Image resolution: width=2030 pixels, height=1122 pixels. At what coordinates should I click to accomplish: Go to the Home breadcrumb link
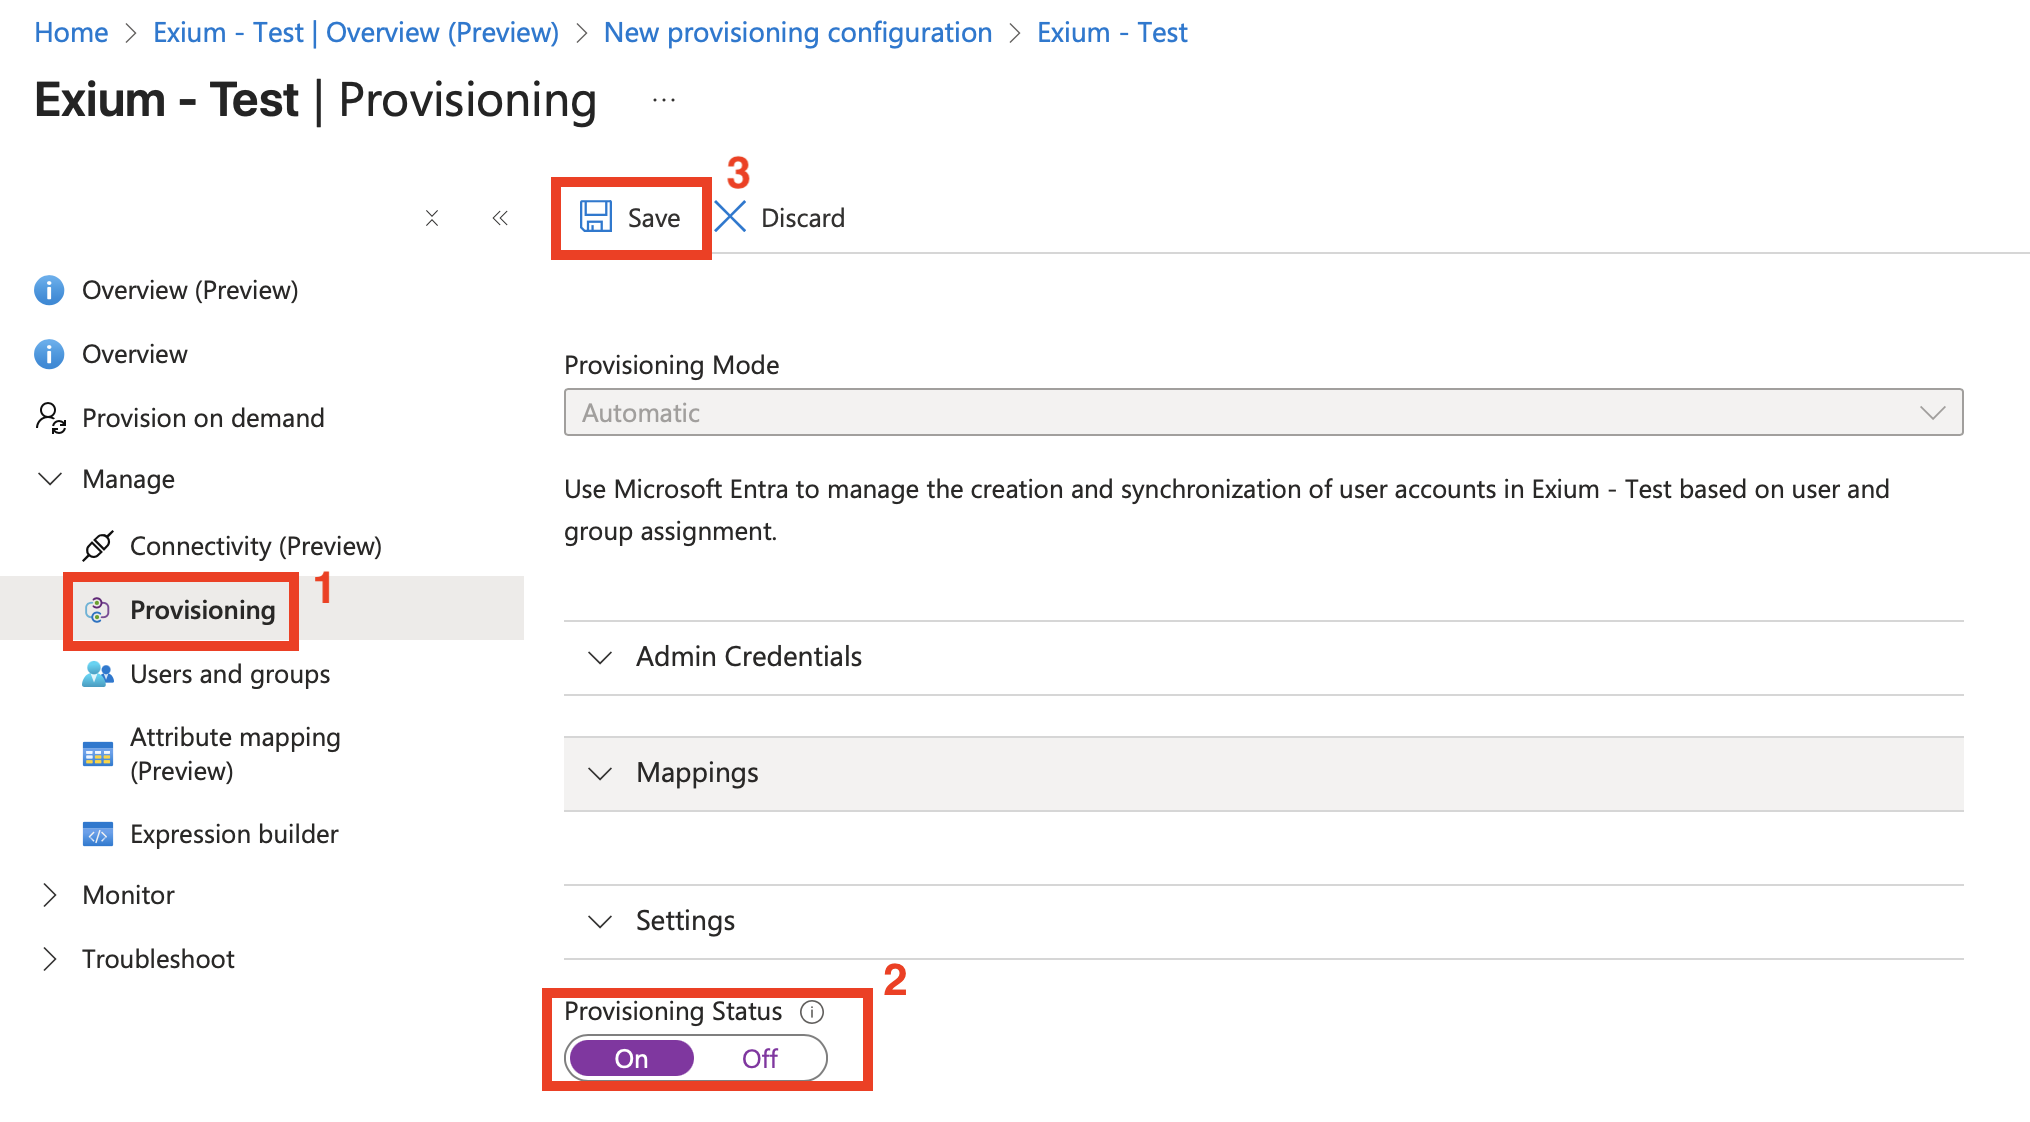point(71,33)
